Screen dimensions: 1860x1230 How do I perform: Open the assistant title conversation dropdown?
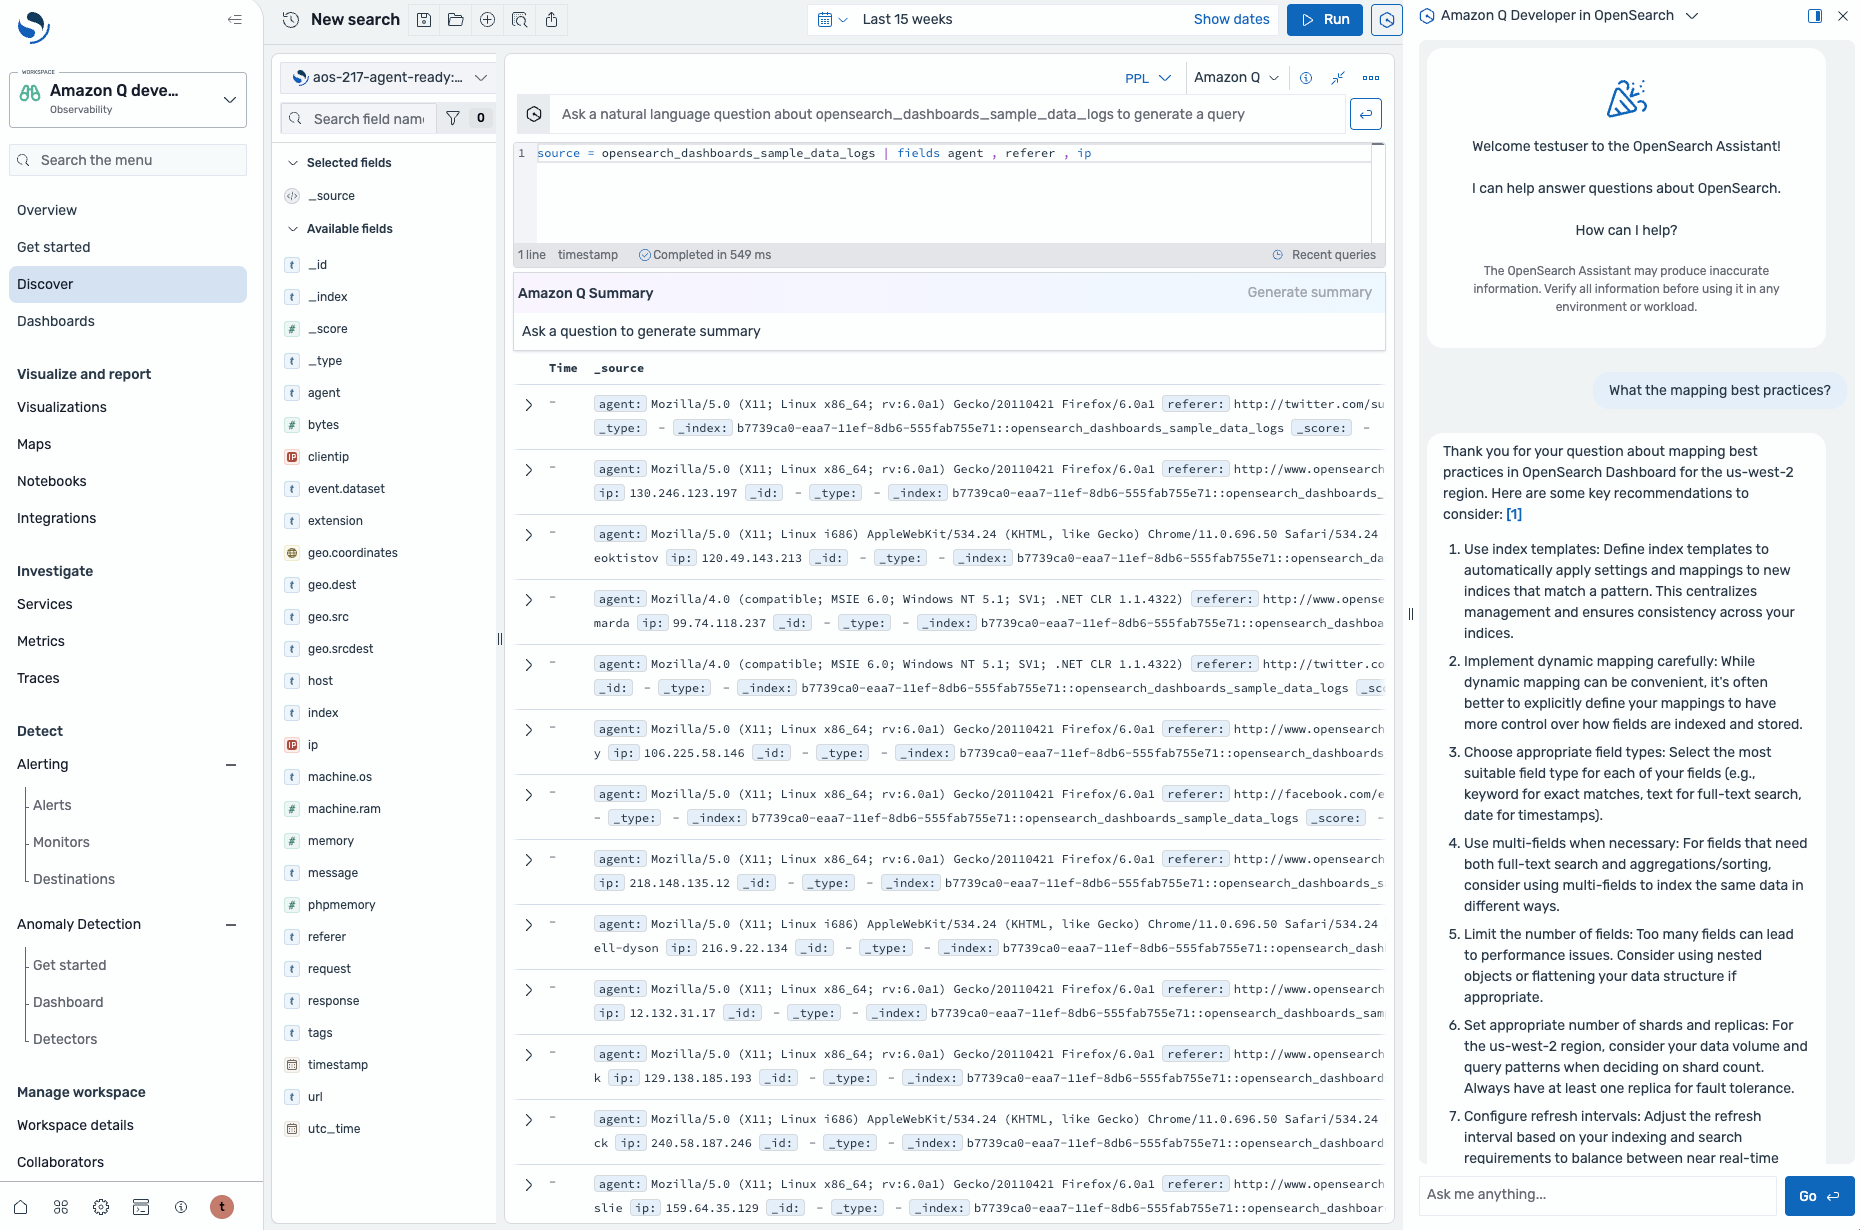[x=1692, y=15]
